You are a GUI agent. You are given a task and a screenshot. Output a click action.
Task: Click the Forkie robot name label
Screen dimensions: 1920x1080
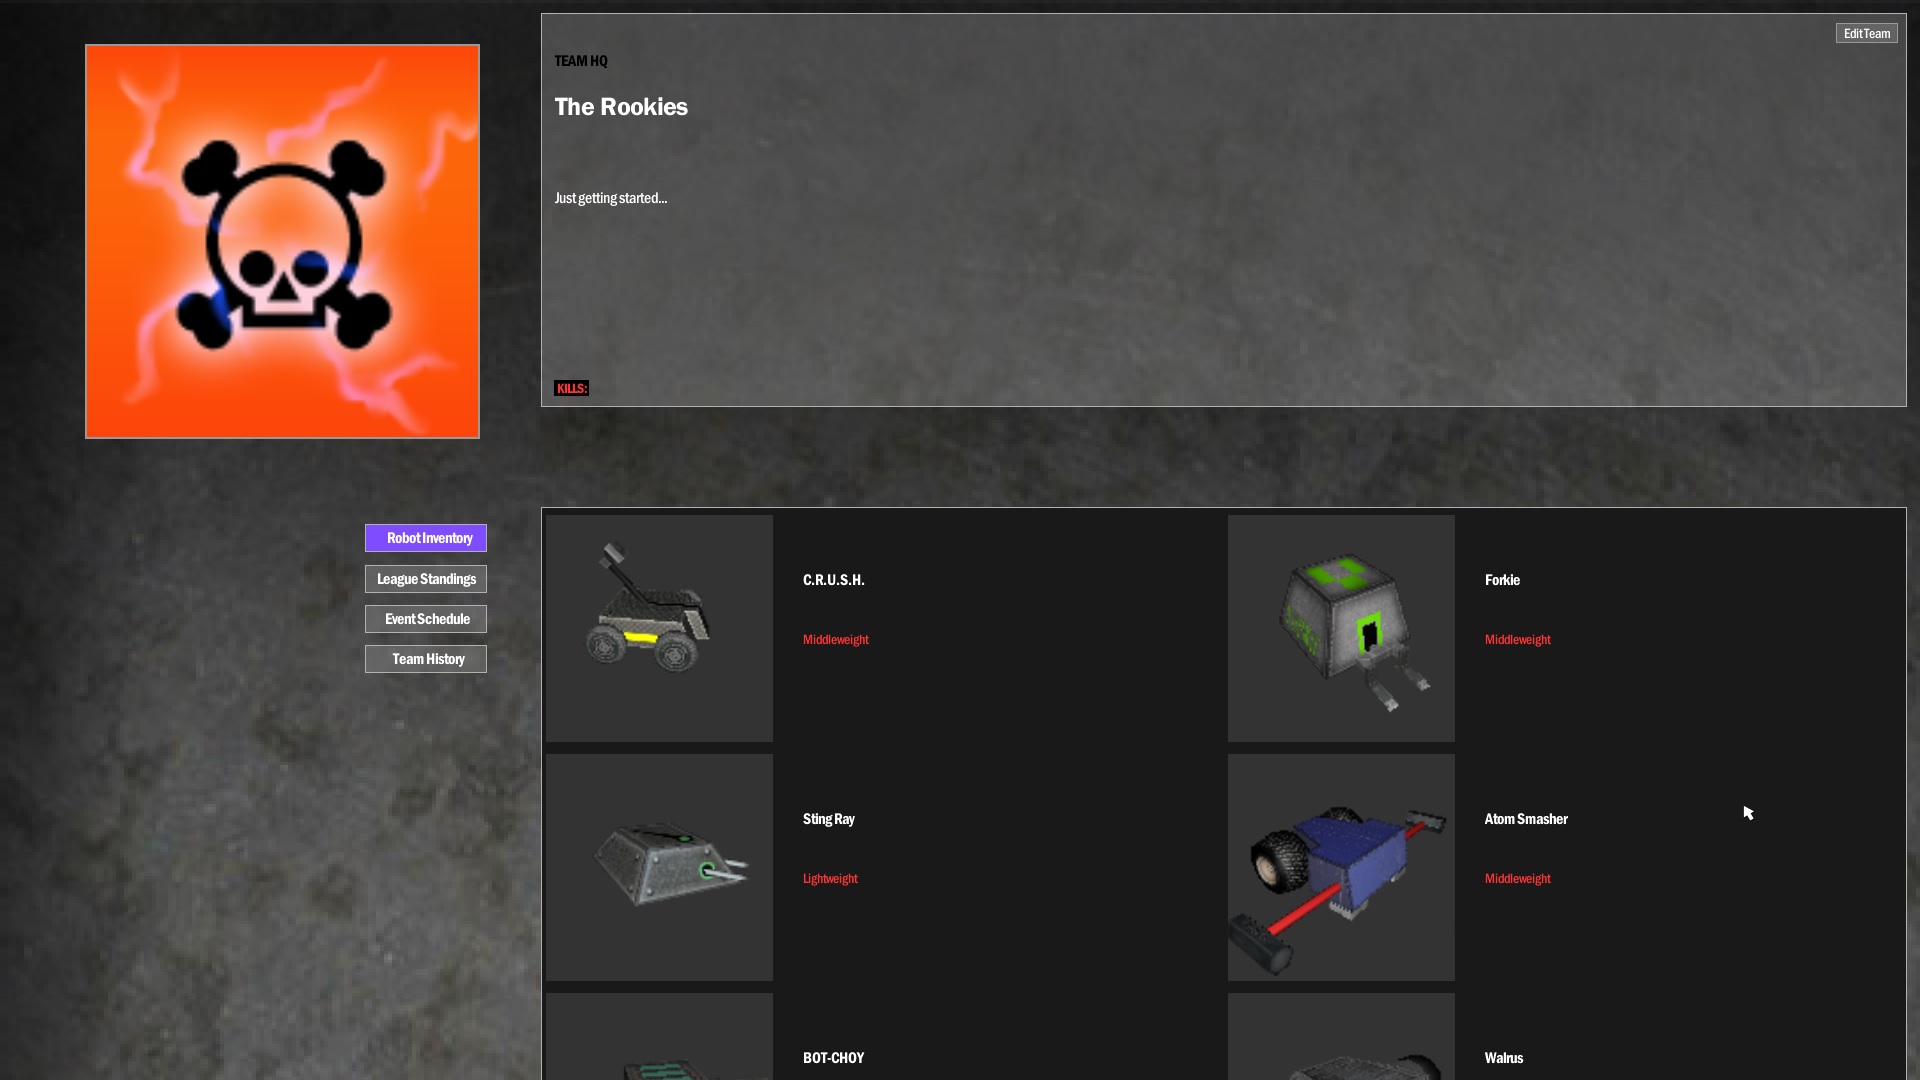[1502, 580]
